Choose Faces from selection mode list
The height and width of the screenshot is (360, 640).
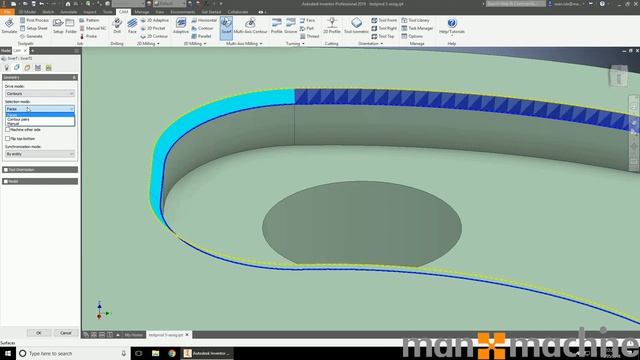pyautogui.click(x=40, y=115)
